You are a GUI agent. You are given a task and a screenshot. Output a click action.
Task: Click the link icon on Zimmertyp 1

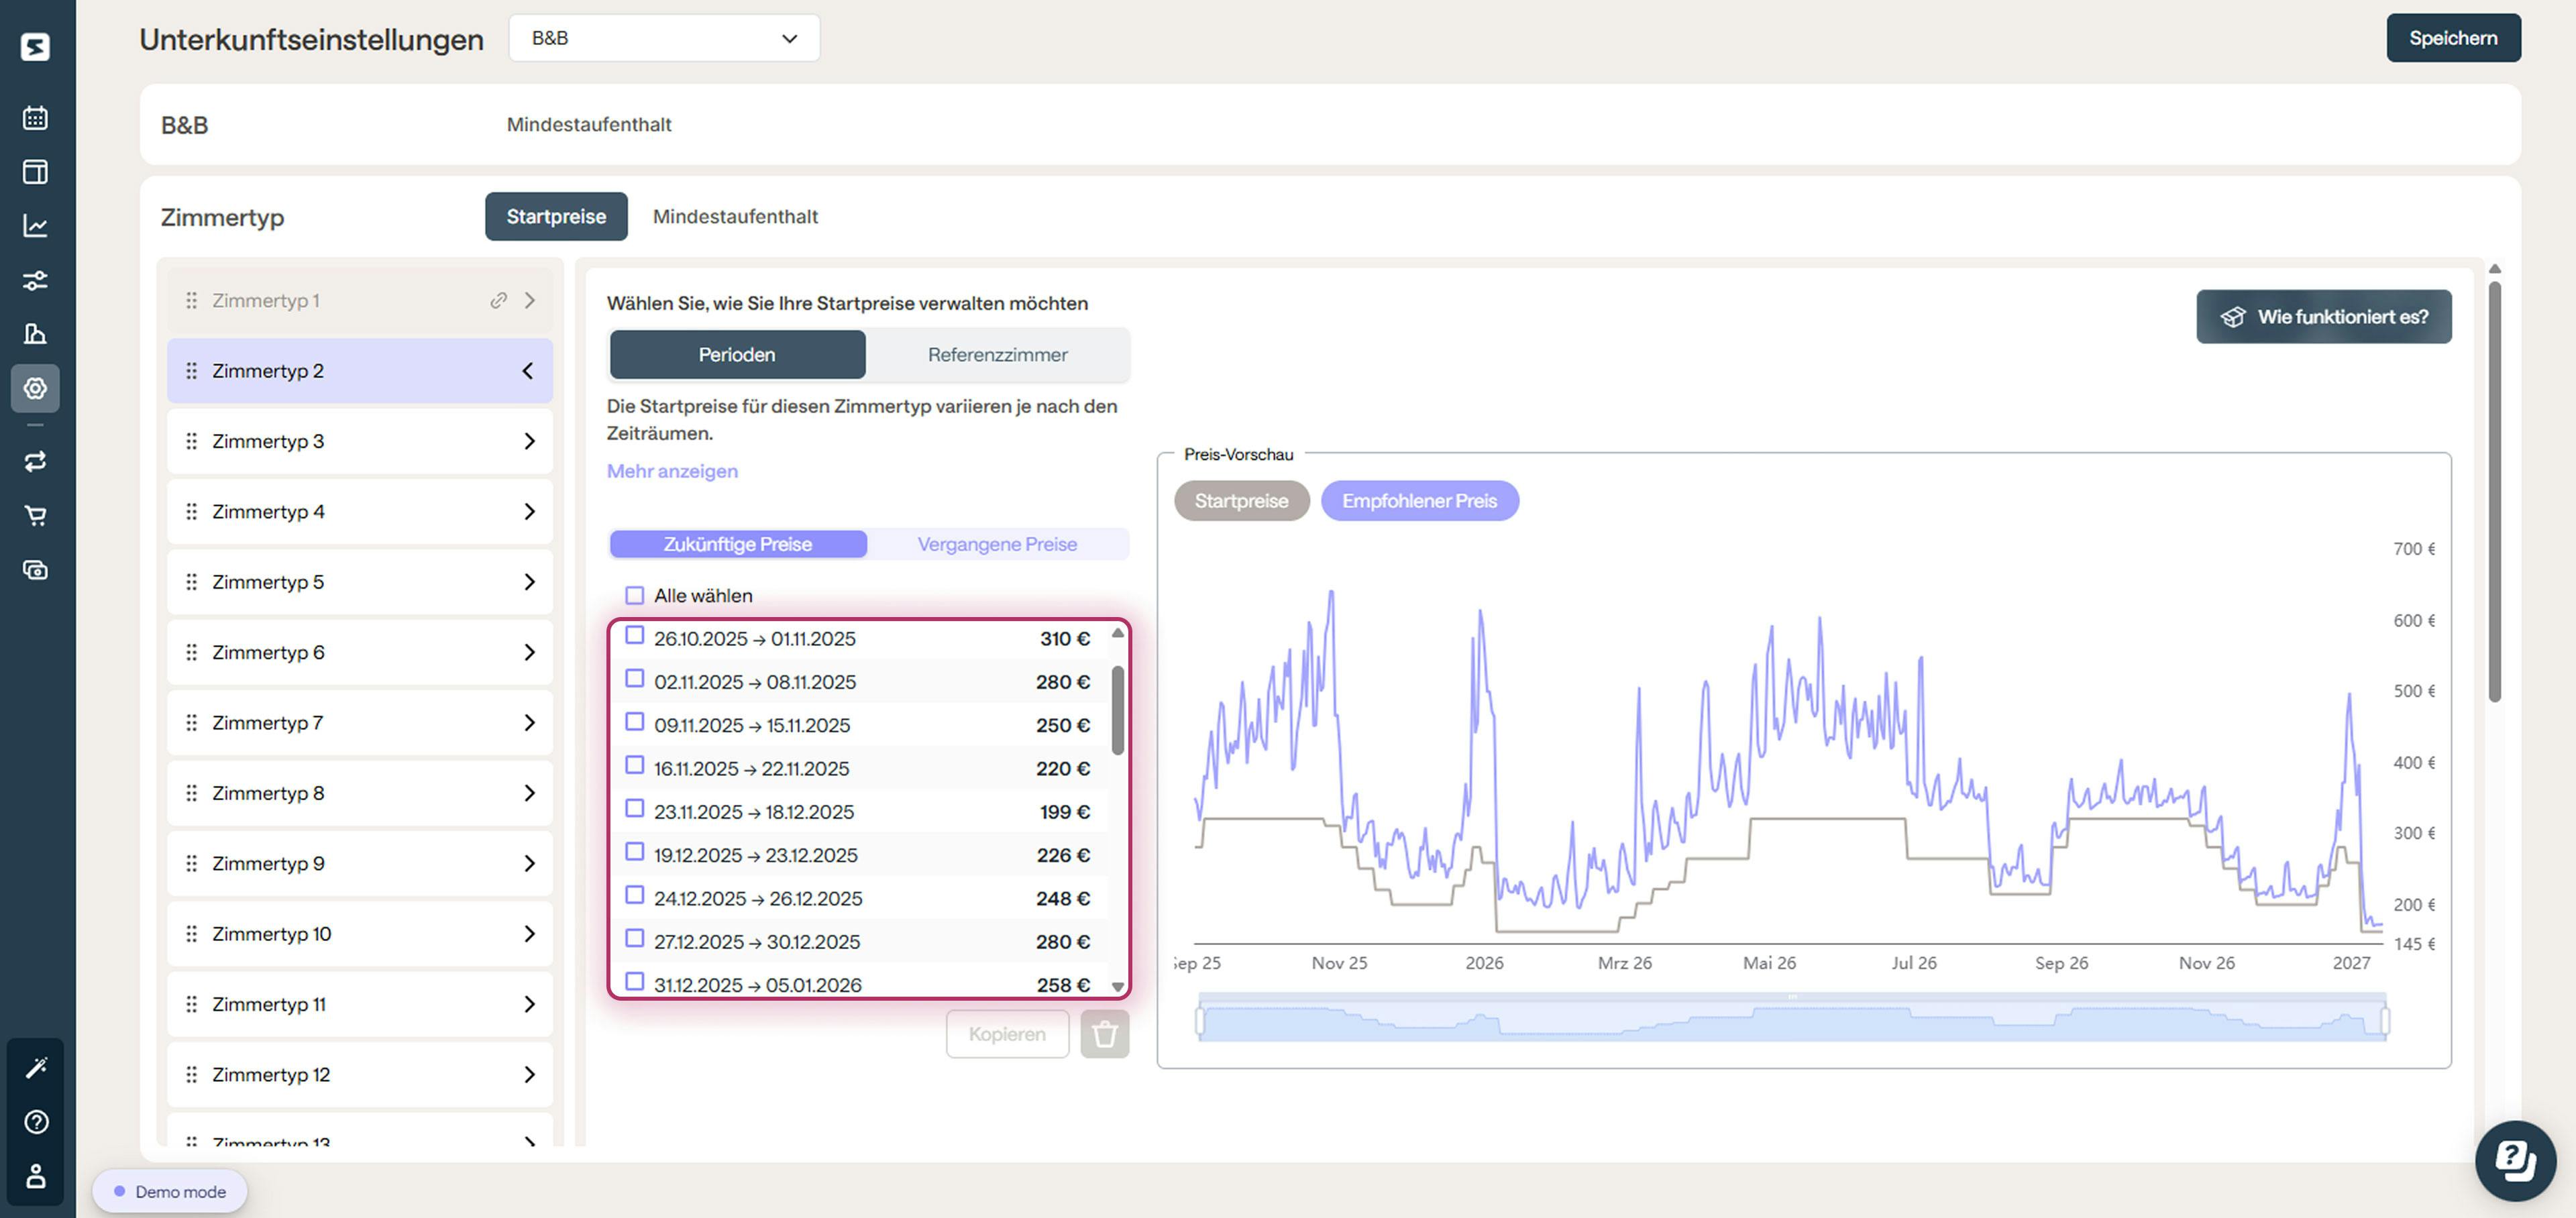pos(498,300)
